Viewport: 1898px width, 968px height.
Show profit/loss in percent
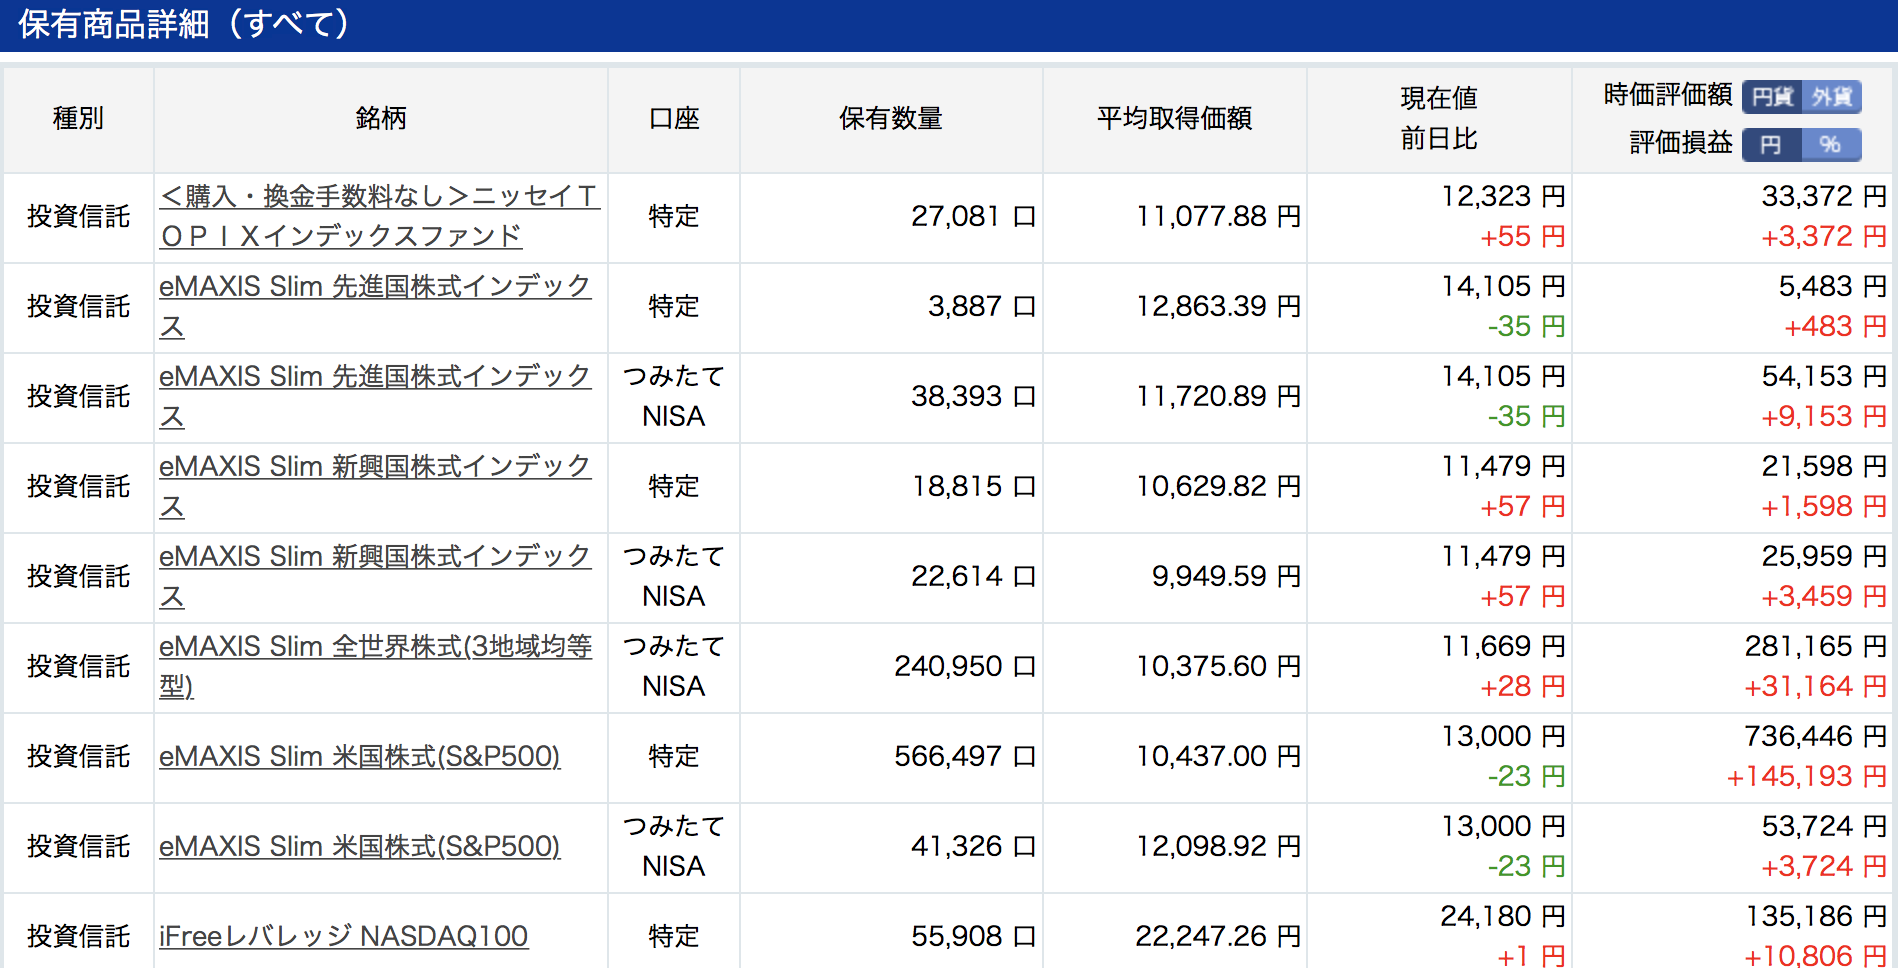[1832, 145]
